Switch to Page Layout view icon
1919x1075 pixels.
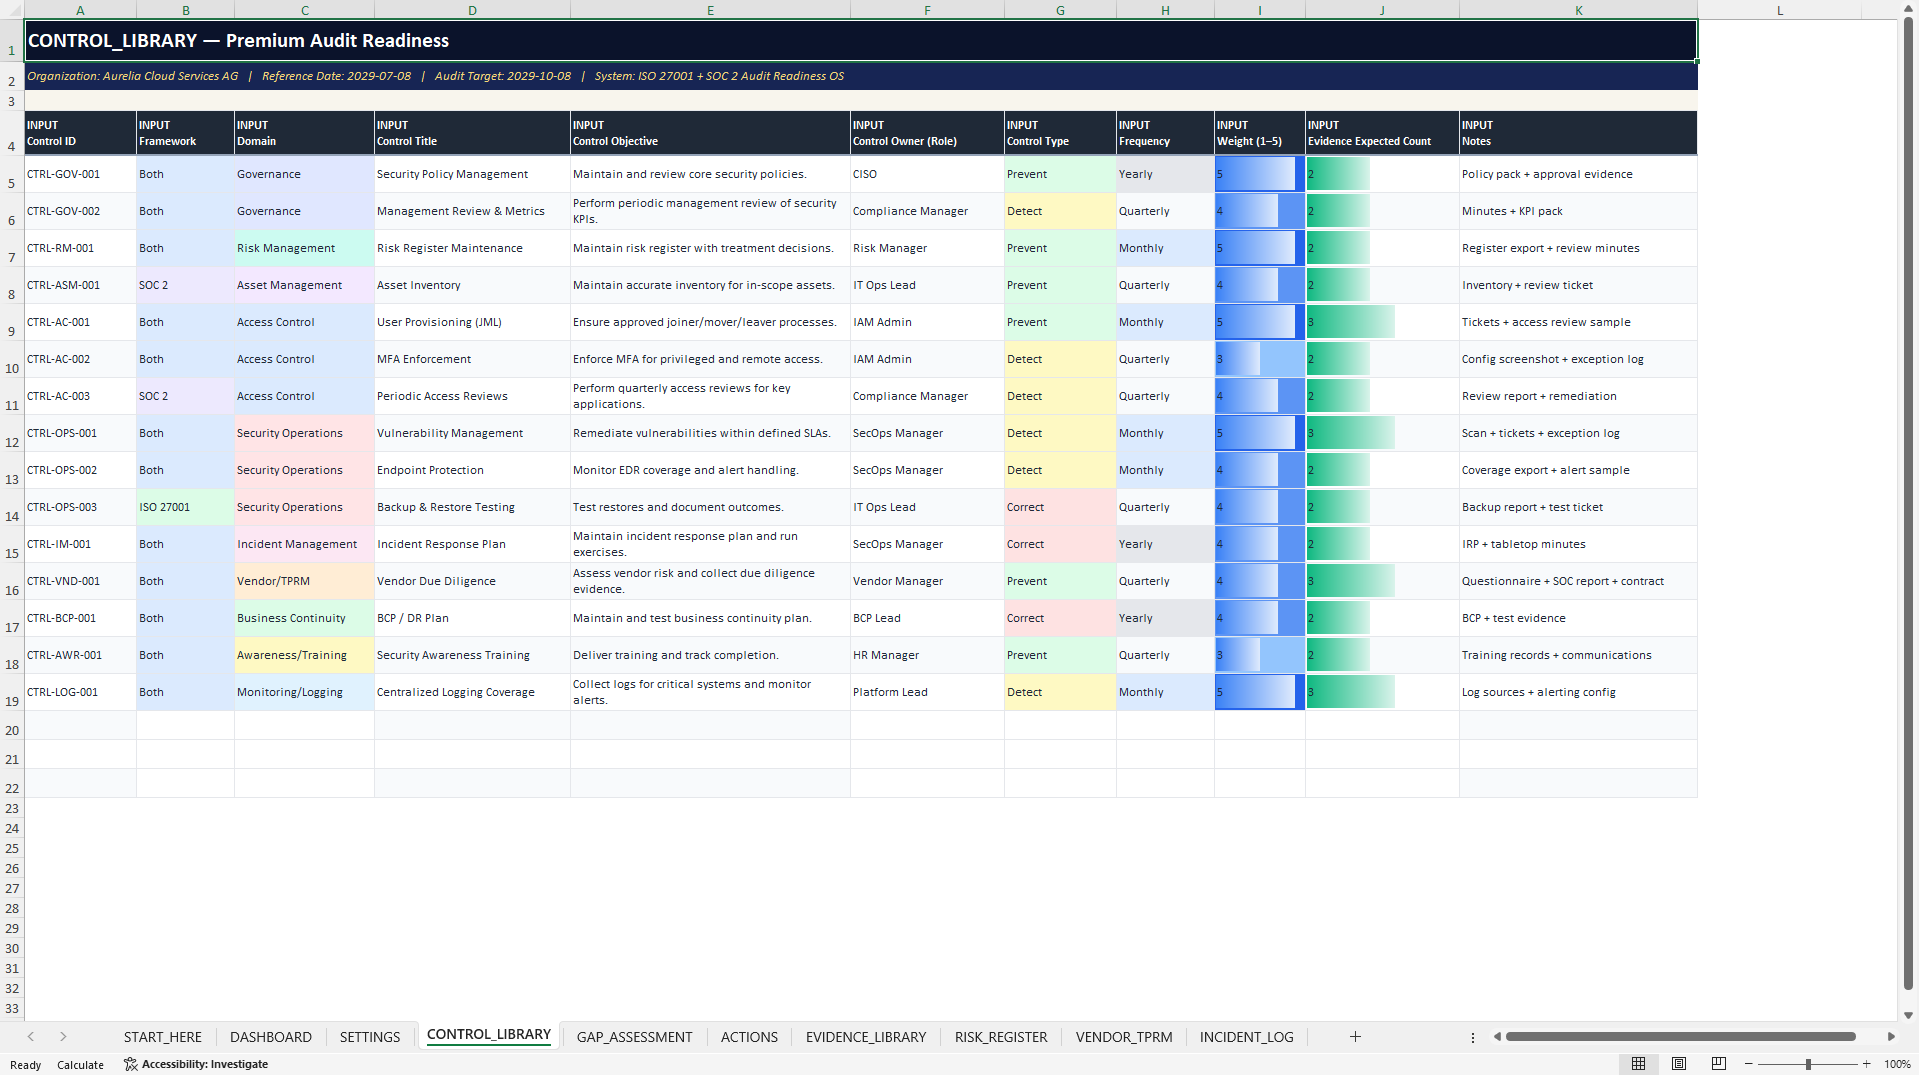1679,1064
